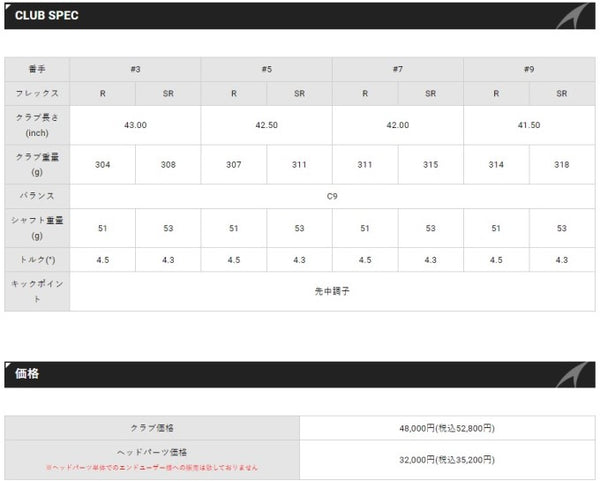Select the 価格 section title

(x=26, y=375)
